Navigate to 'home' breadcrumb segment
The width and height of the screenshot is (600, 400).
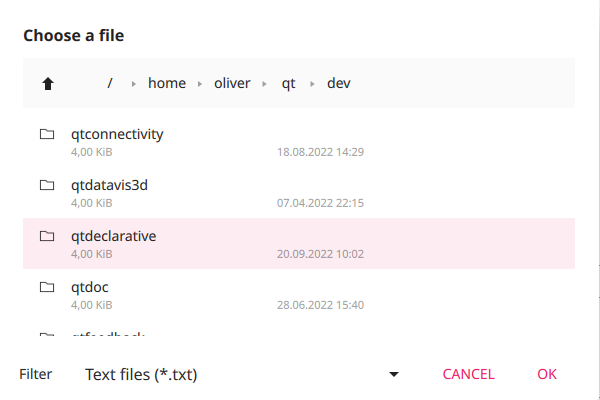pos(167,83)
